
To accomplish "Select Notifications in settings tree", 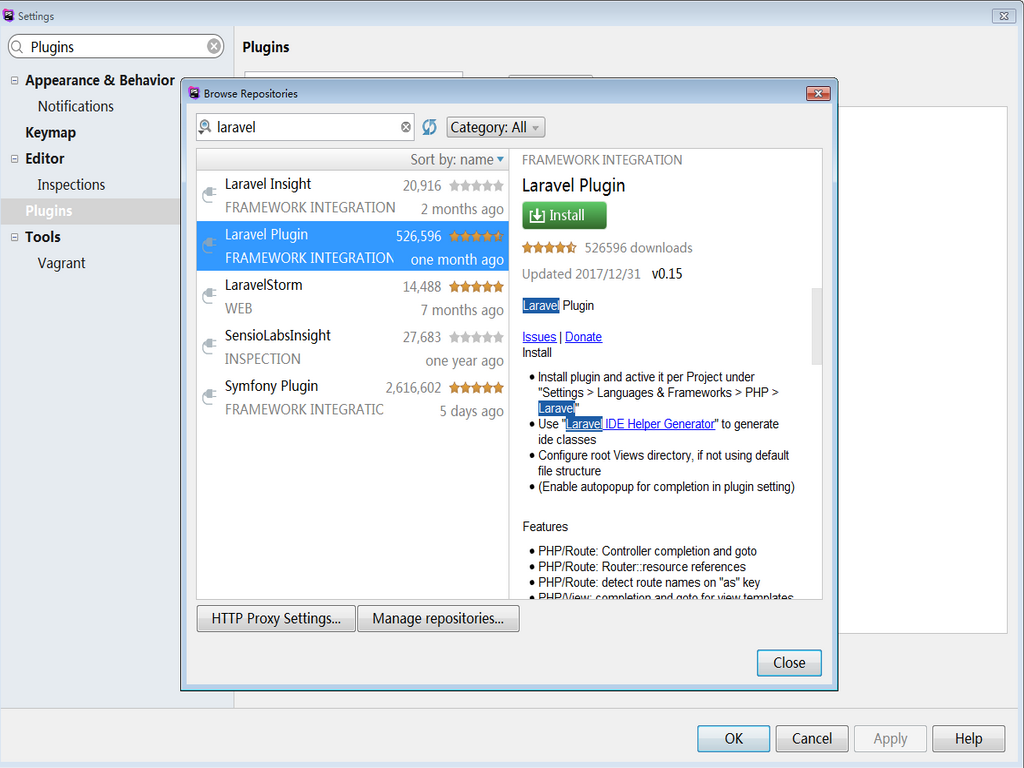I will [x=76, y=106].
